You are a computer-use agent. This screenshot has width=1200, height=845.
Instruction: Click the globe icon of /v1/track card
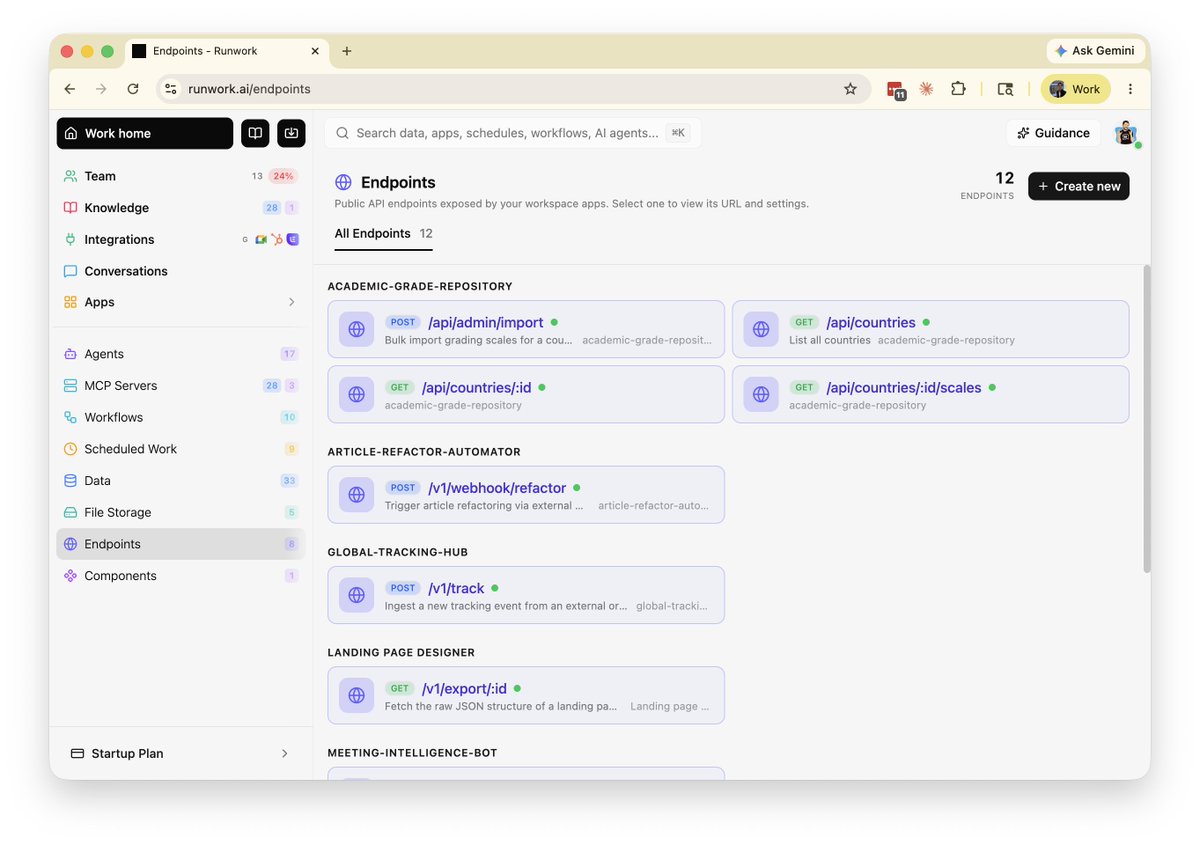pyautogui.click(x=356, y=595)
